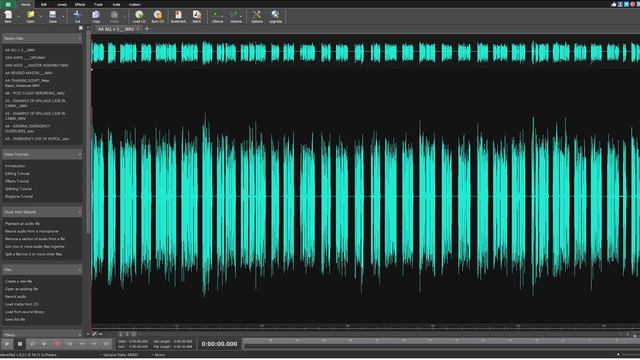Image resolution: width=640 pixels, height=360 pixels.
Task: Click the New file toolbar icon
Action: (8, 16)
